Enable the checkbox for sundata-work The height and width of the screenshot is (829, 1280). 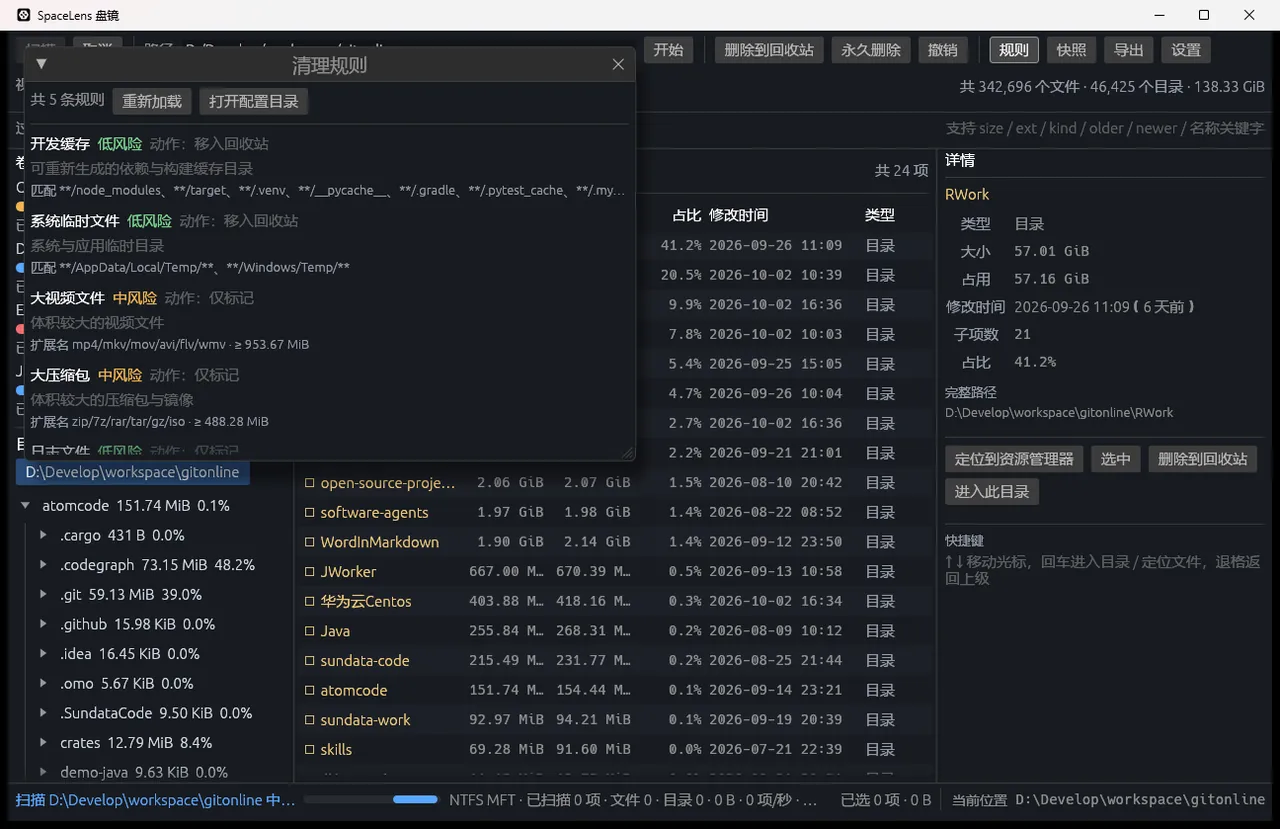pyautogui.click(x=310, y=720)
